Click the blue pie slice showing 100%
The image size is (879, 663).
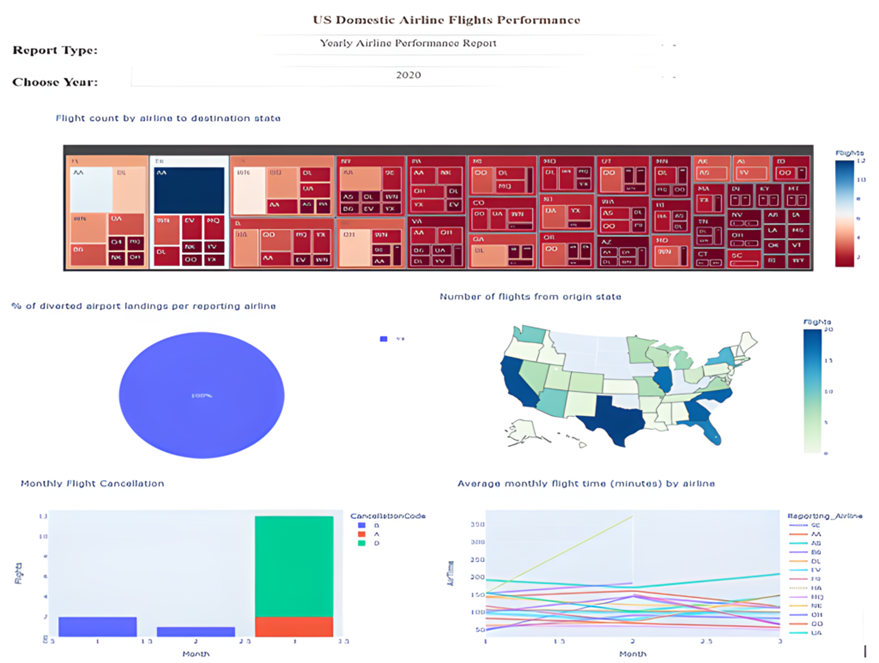point(200,395)
